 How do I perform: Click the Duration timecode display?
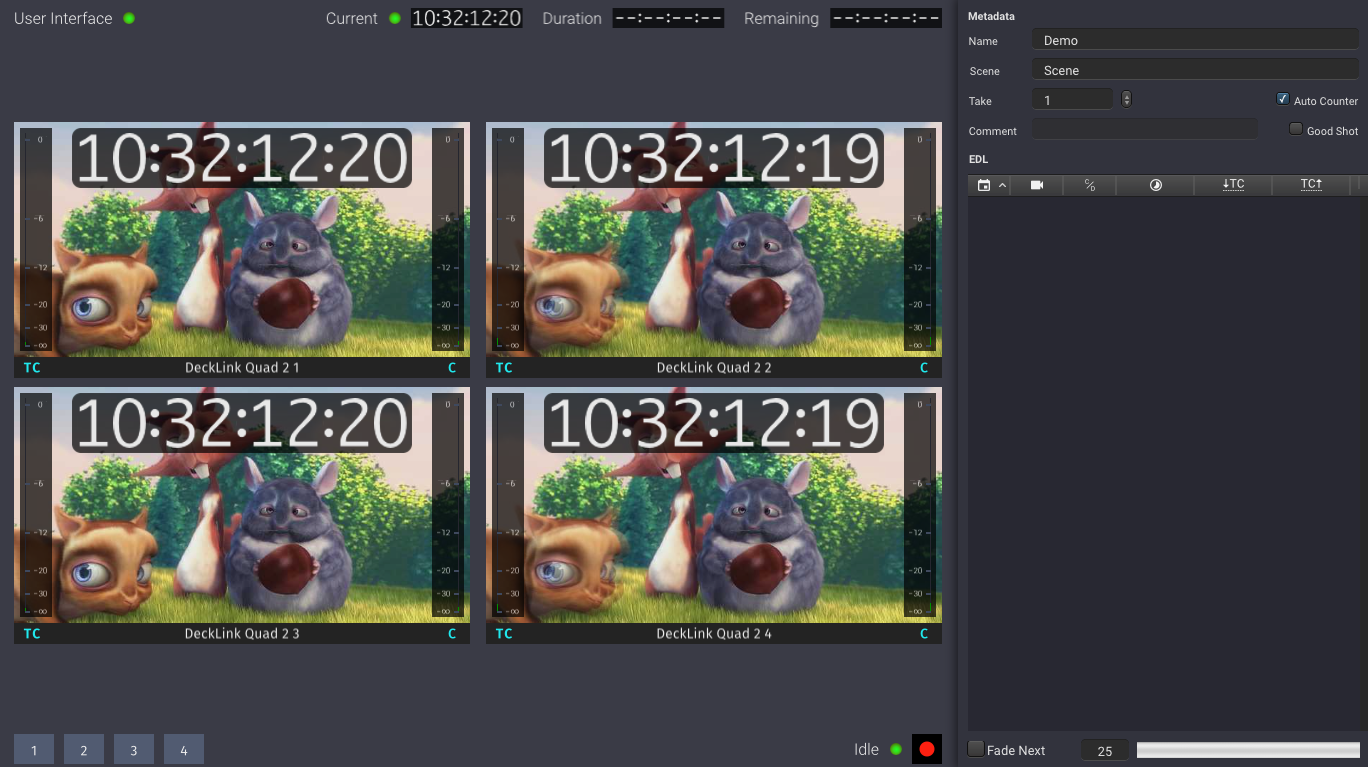(668, 18)
